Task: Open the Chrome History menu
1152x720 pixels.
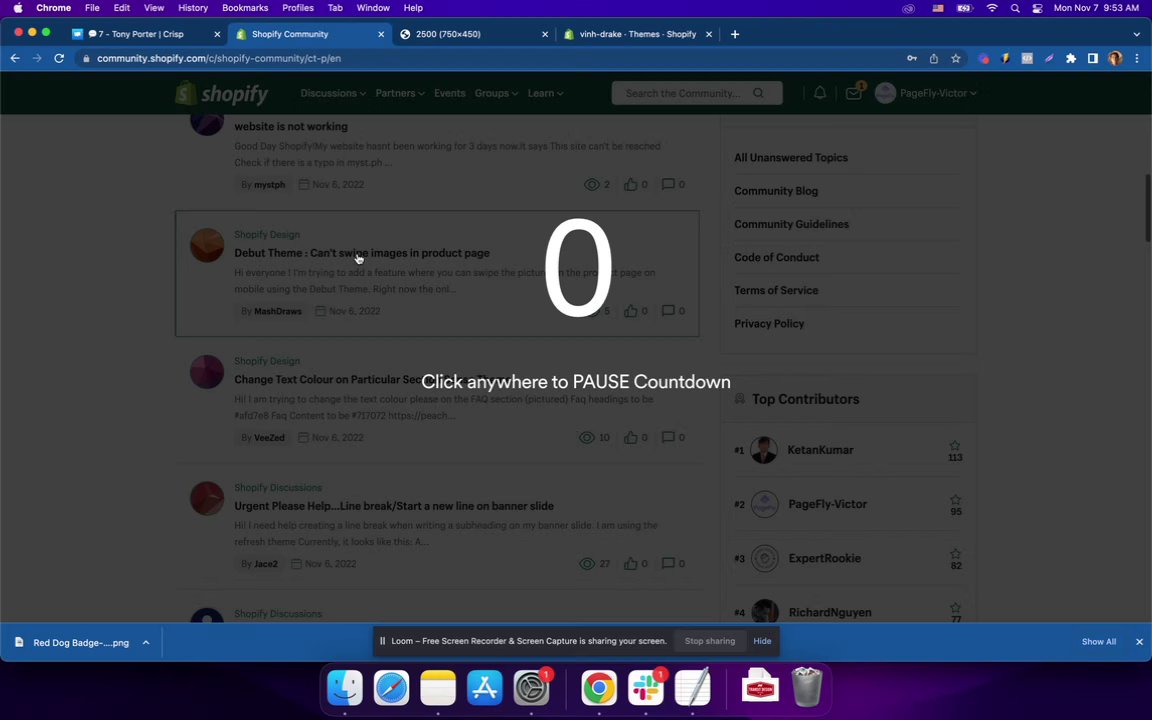Action: [x=192, y=8]
